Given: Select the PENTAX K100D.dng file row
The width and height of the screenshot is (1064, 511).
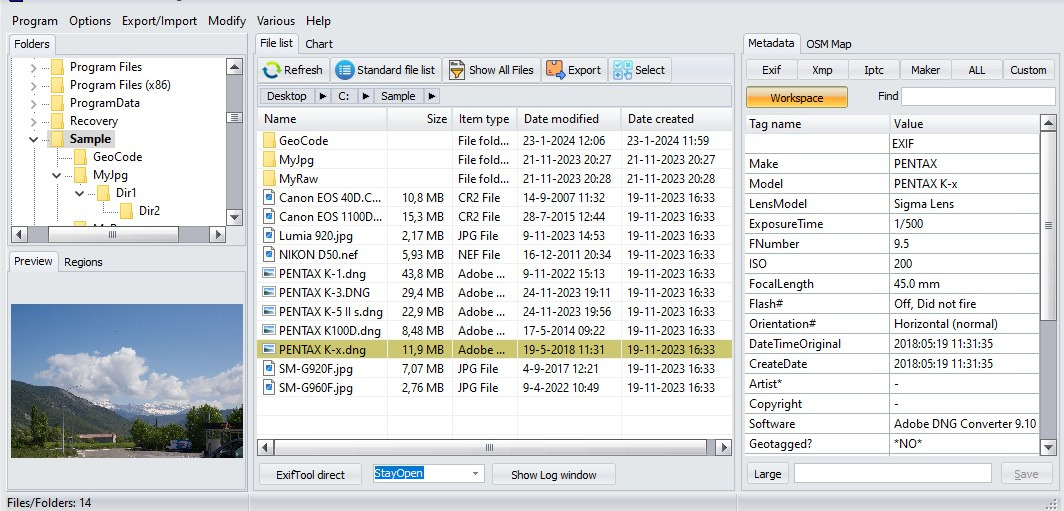Looking at the screenshot, I should pos(495,331).
